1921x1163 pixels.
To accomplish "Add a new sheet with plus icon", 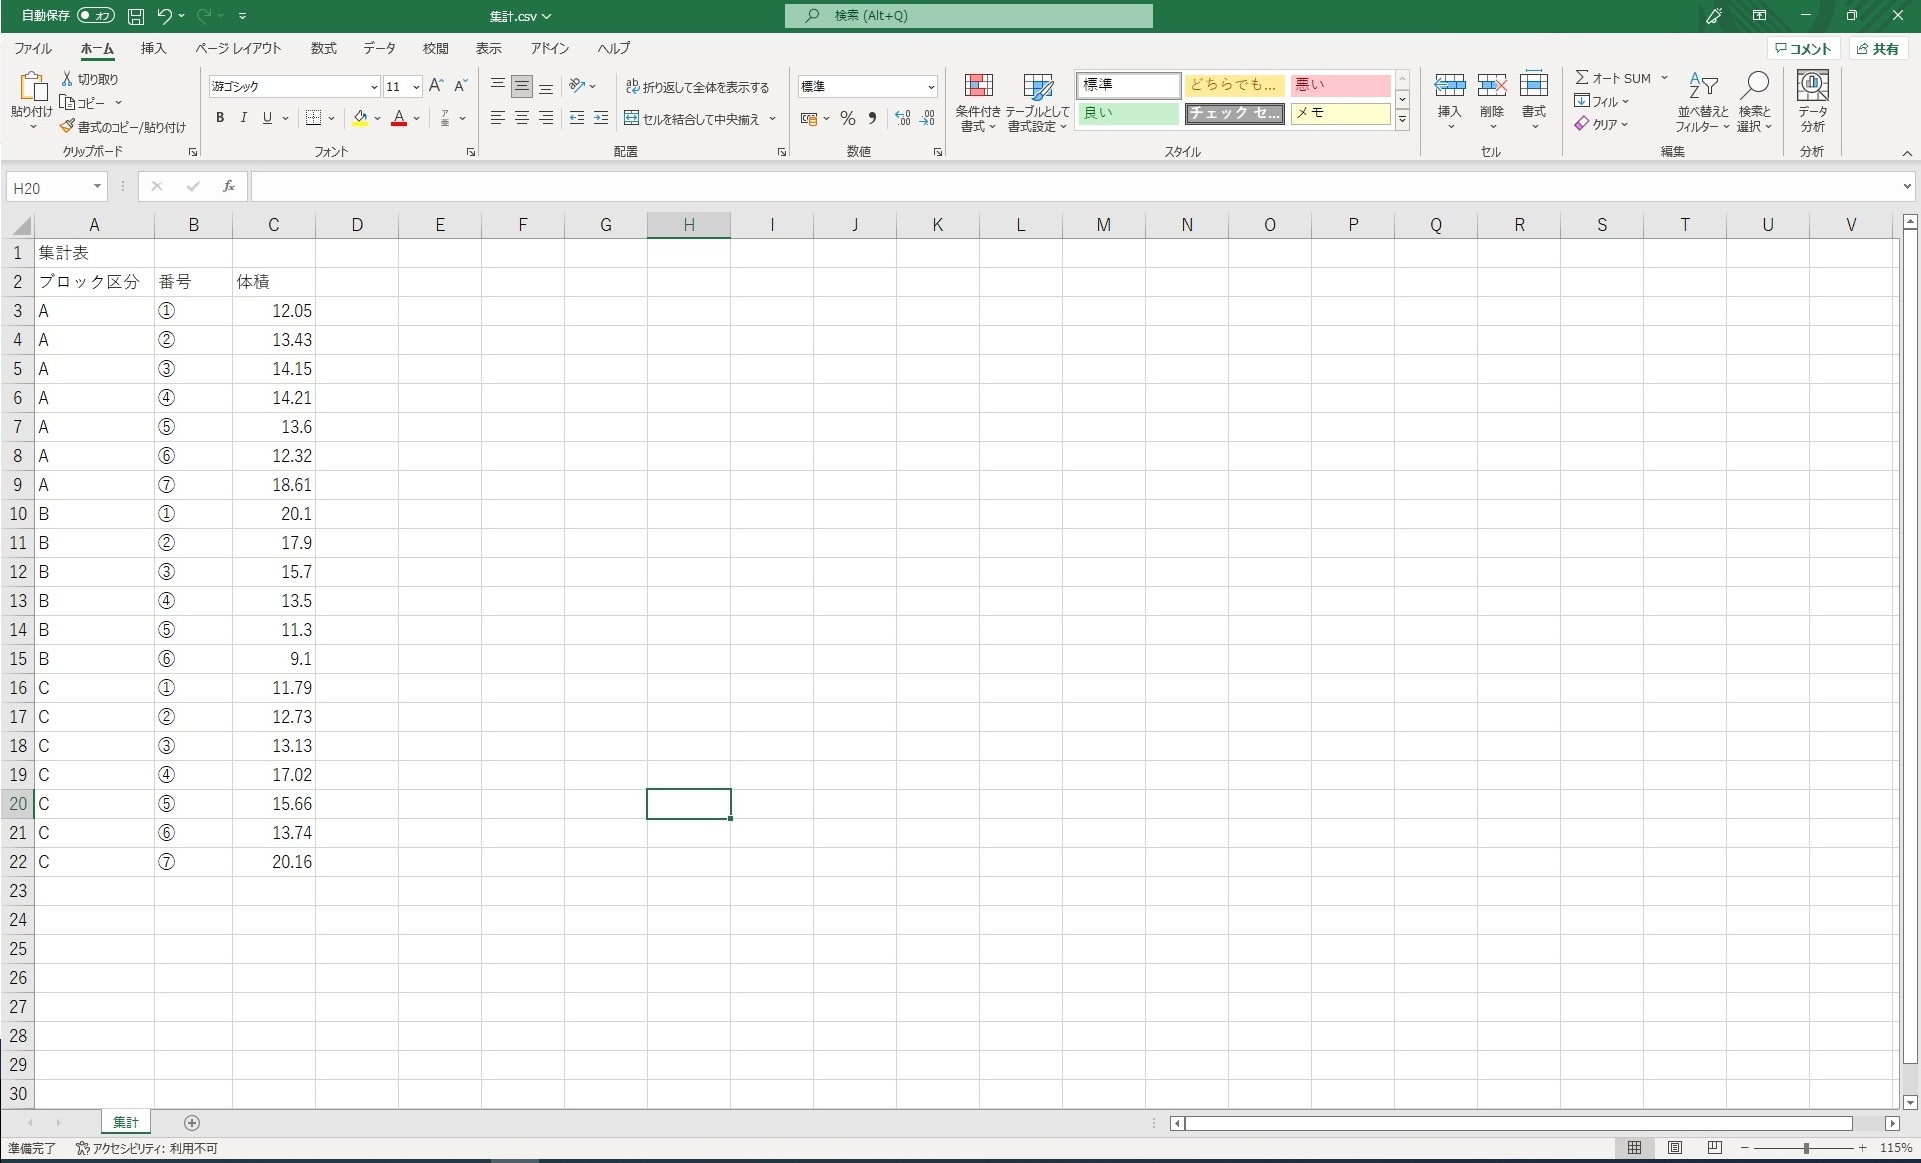I will (x=192, y=1123).
